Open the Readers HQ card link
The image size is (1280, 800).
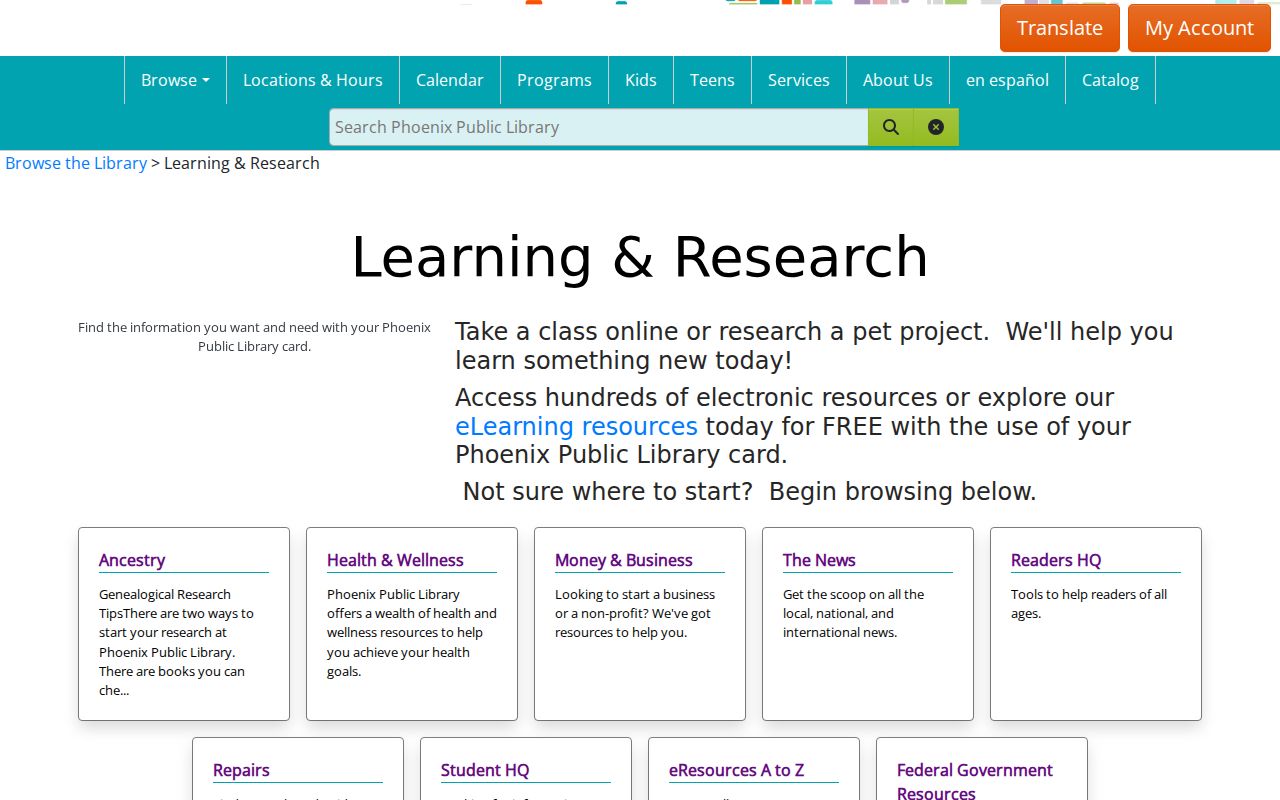point(1056,560)
